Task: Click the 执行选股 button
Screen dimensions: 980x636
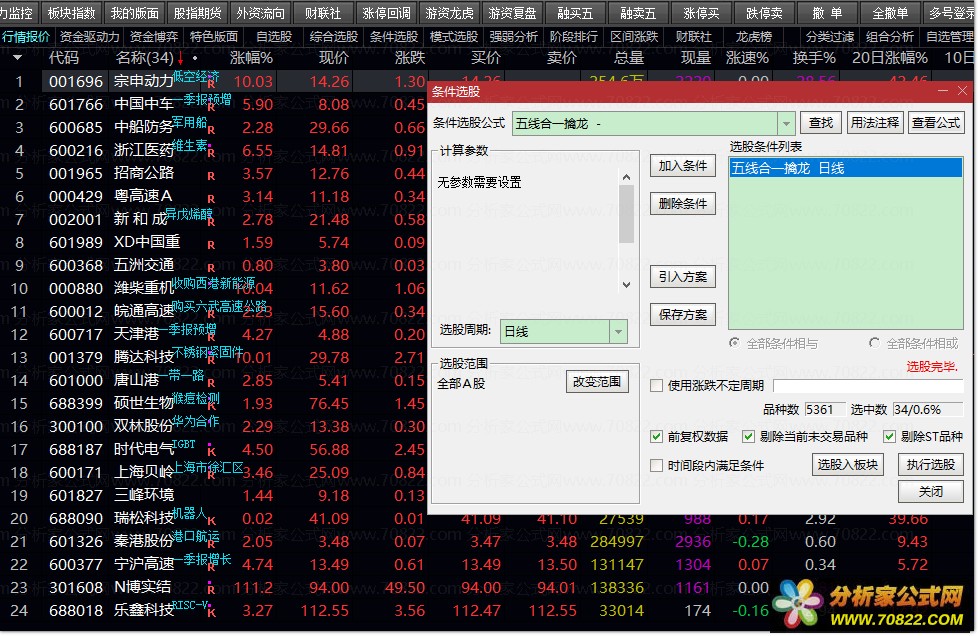Action: (931, 465)
